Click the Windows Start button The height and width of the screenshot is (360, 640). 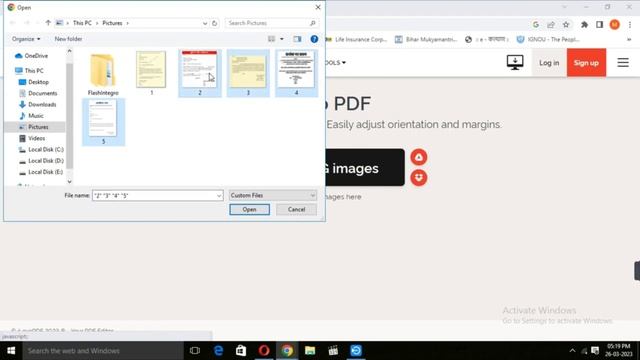click(x=11, y=351)
